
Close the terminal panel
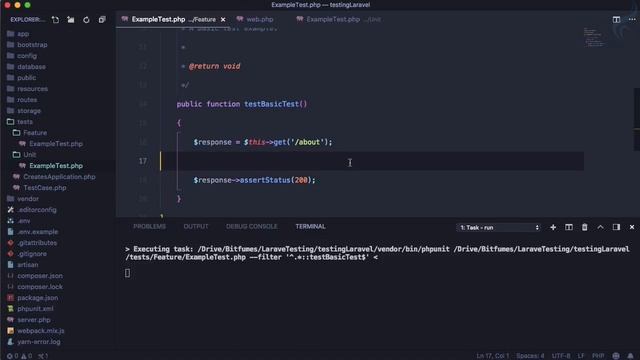coord(631,227)
